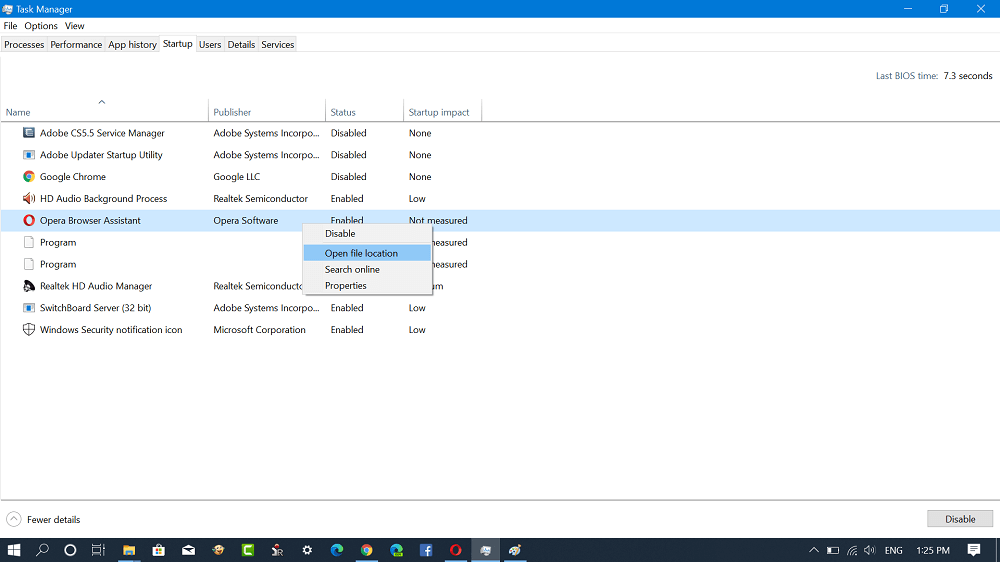The image size is (1000, 562).
Task: Click the 1:25 PM clock
Action: point(933,550)
